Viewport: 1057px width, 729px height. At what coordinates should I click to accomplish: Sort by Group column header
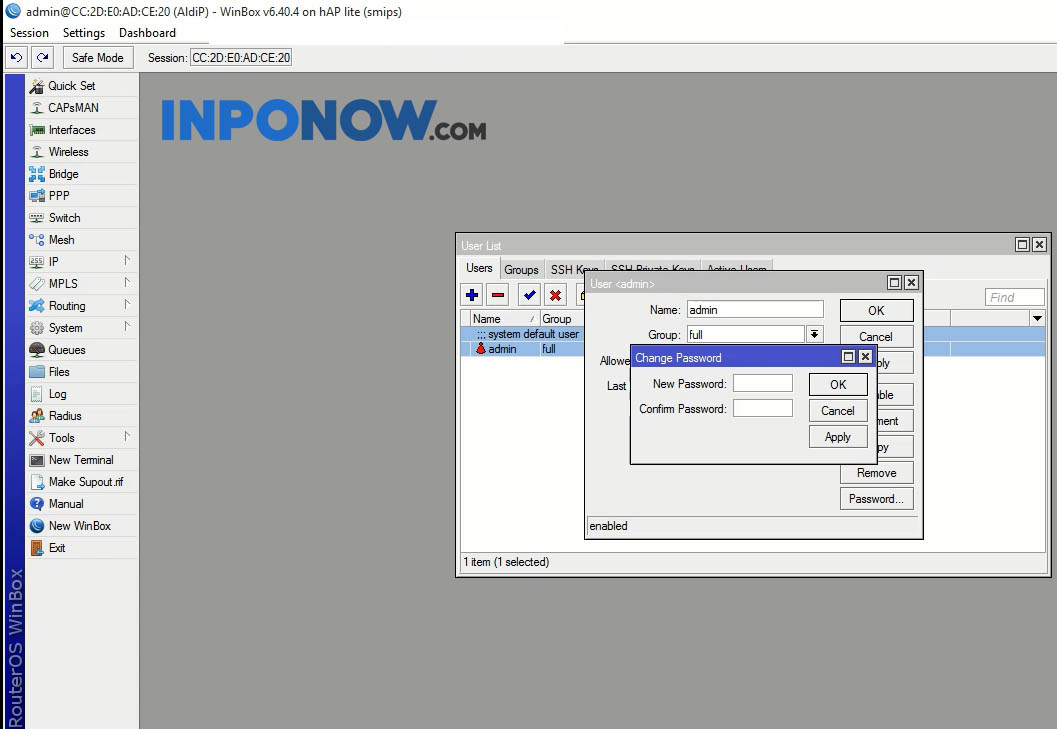pos(562,318)
